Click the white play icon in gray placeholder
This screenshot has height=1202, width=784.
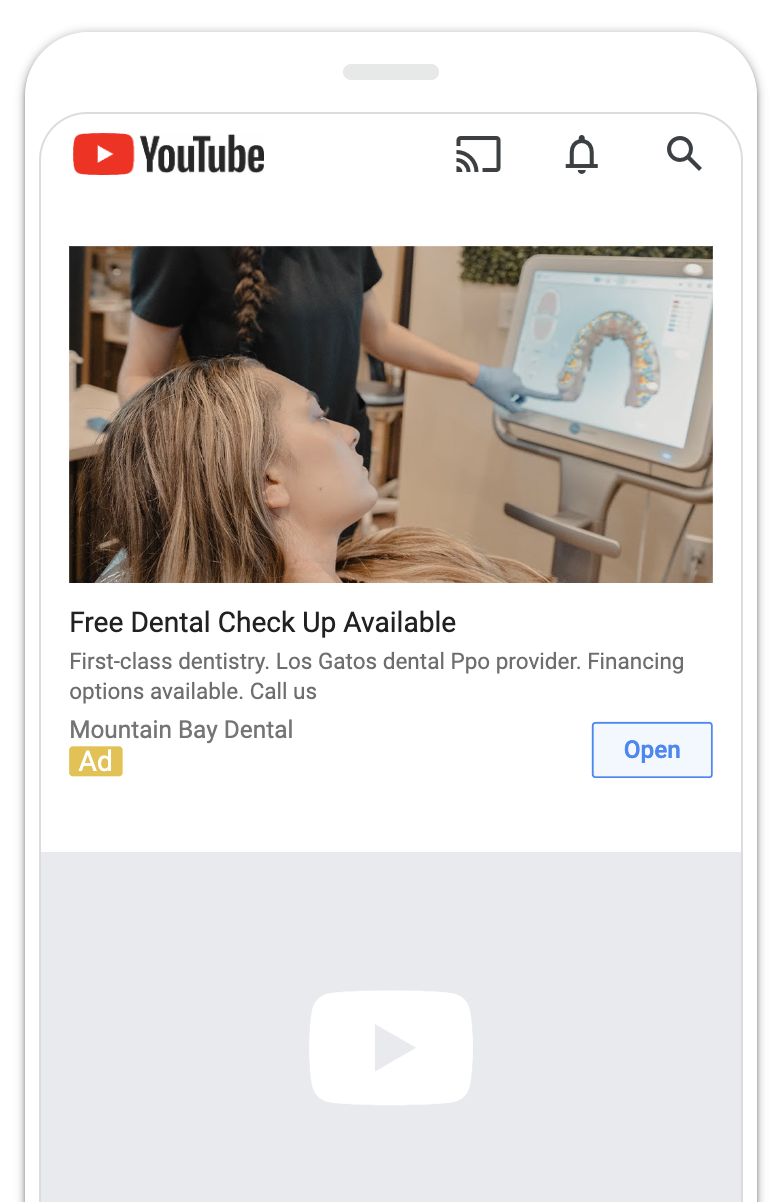tap(391, 1048)
